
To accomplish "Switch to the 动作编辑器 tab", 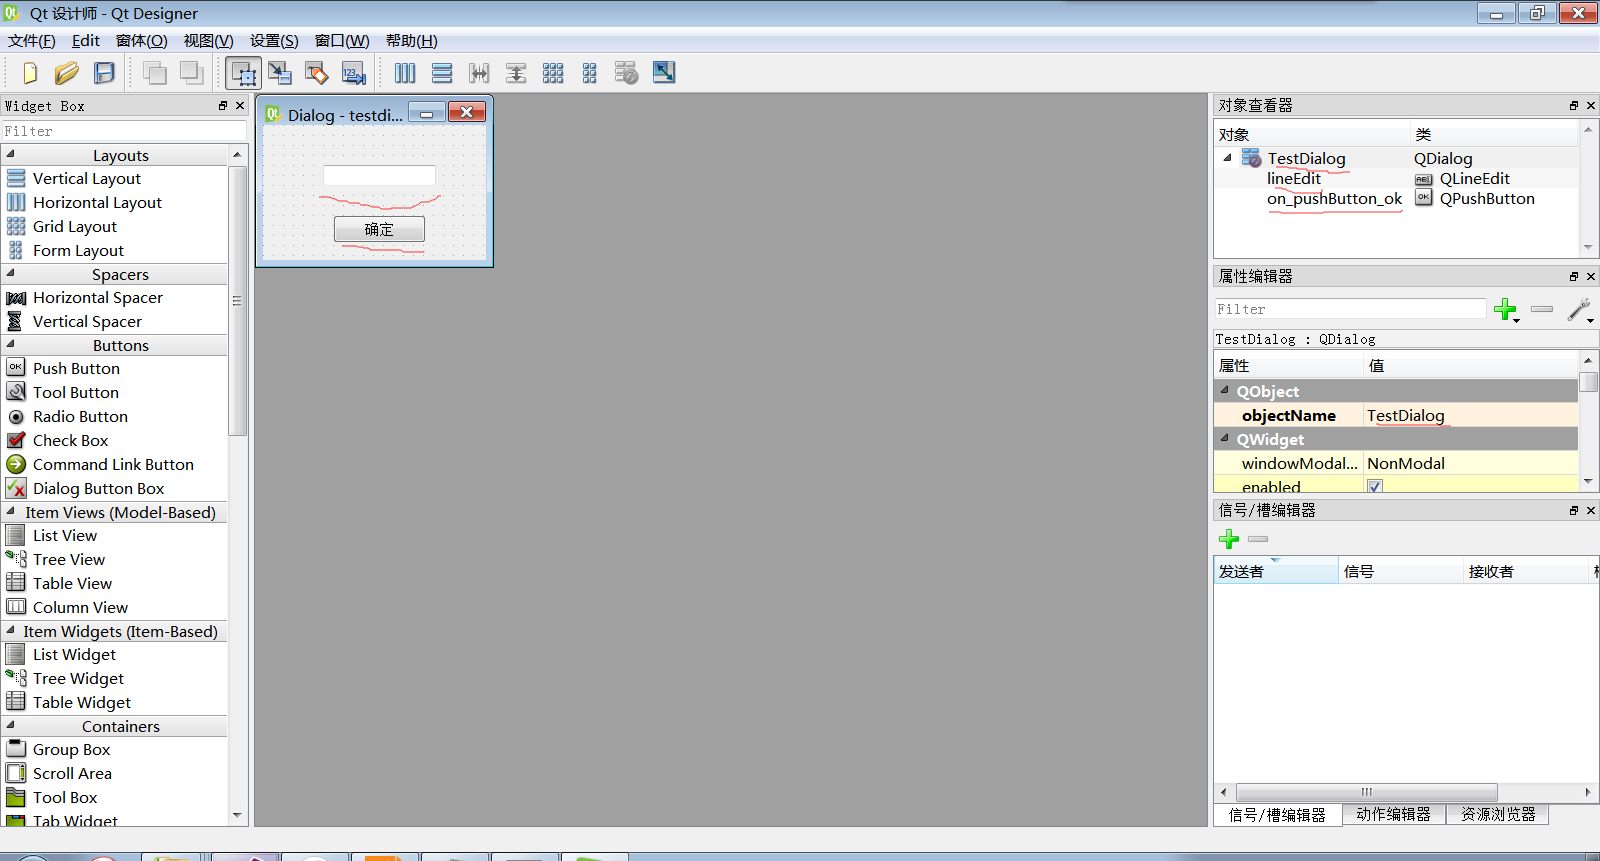I will point(1393,814).
